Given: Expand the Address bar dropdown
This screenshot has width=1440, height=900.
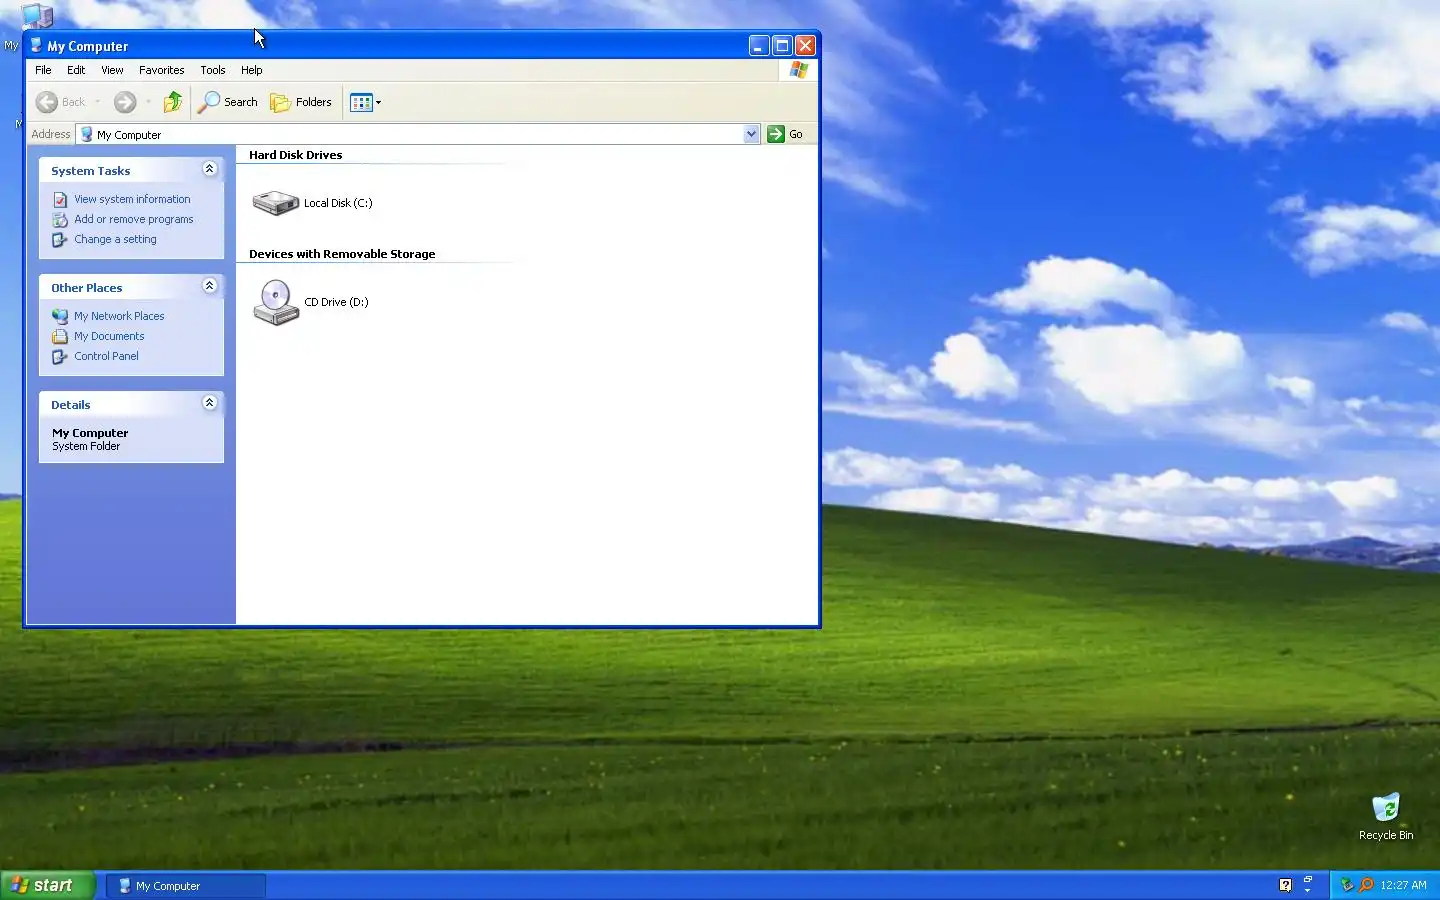Looking at the screenshot, I should click(x=751, y=134).
